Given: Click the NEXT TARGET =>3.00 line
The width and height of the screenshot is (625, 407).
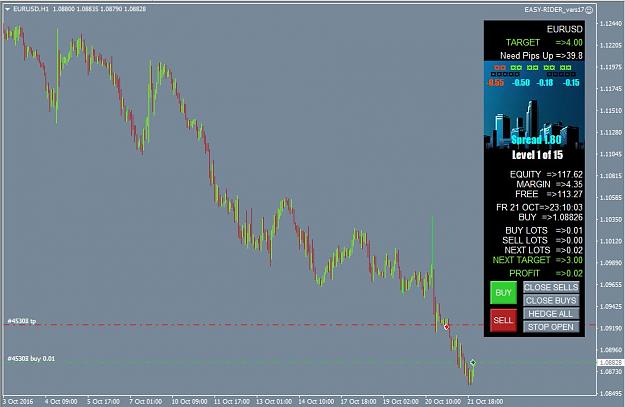Looking at the screenshot, I should coord(537,260).
